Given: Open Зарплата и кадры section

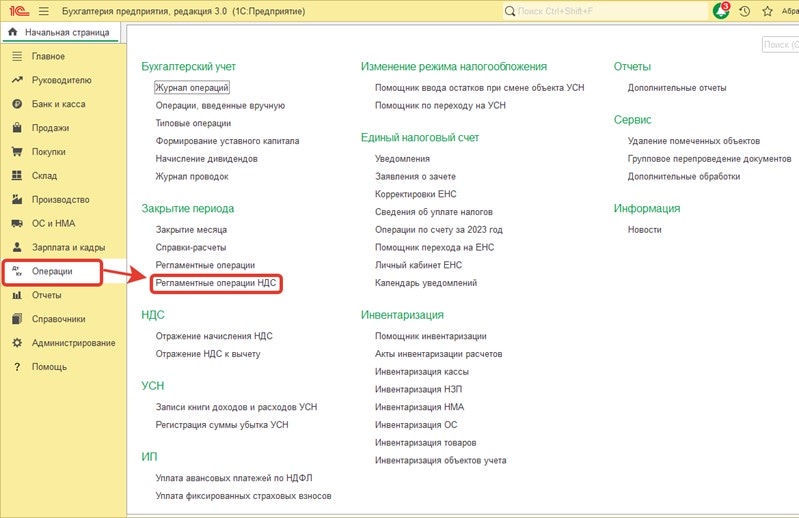Looking at the screenshot, I should tap(68, 247).
